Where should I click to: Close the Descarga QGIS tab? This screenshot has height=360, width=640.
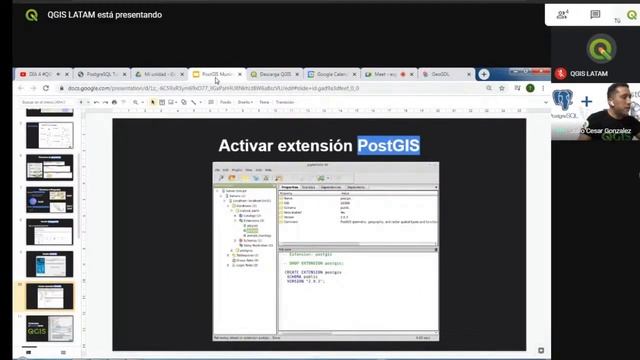[x=297, y=74]
